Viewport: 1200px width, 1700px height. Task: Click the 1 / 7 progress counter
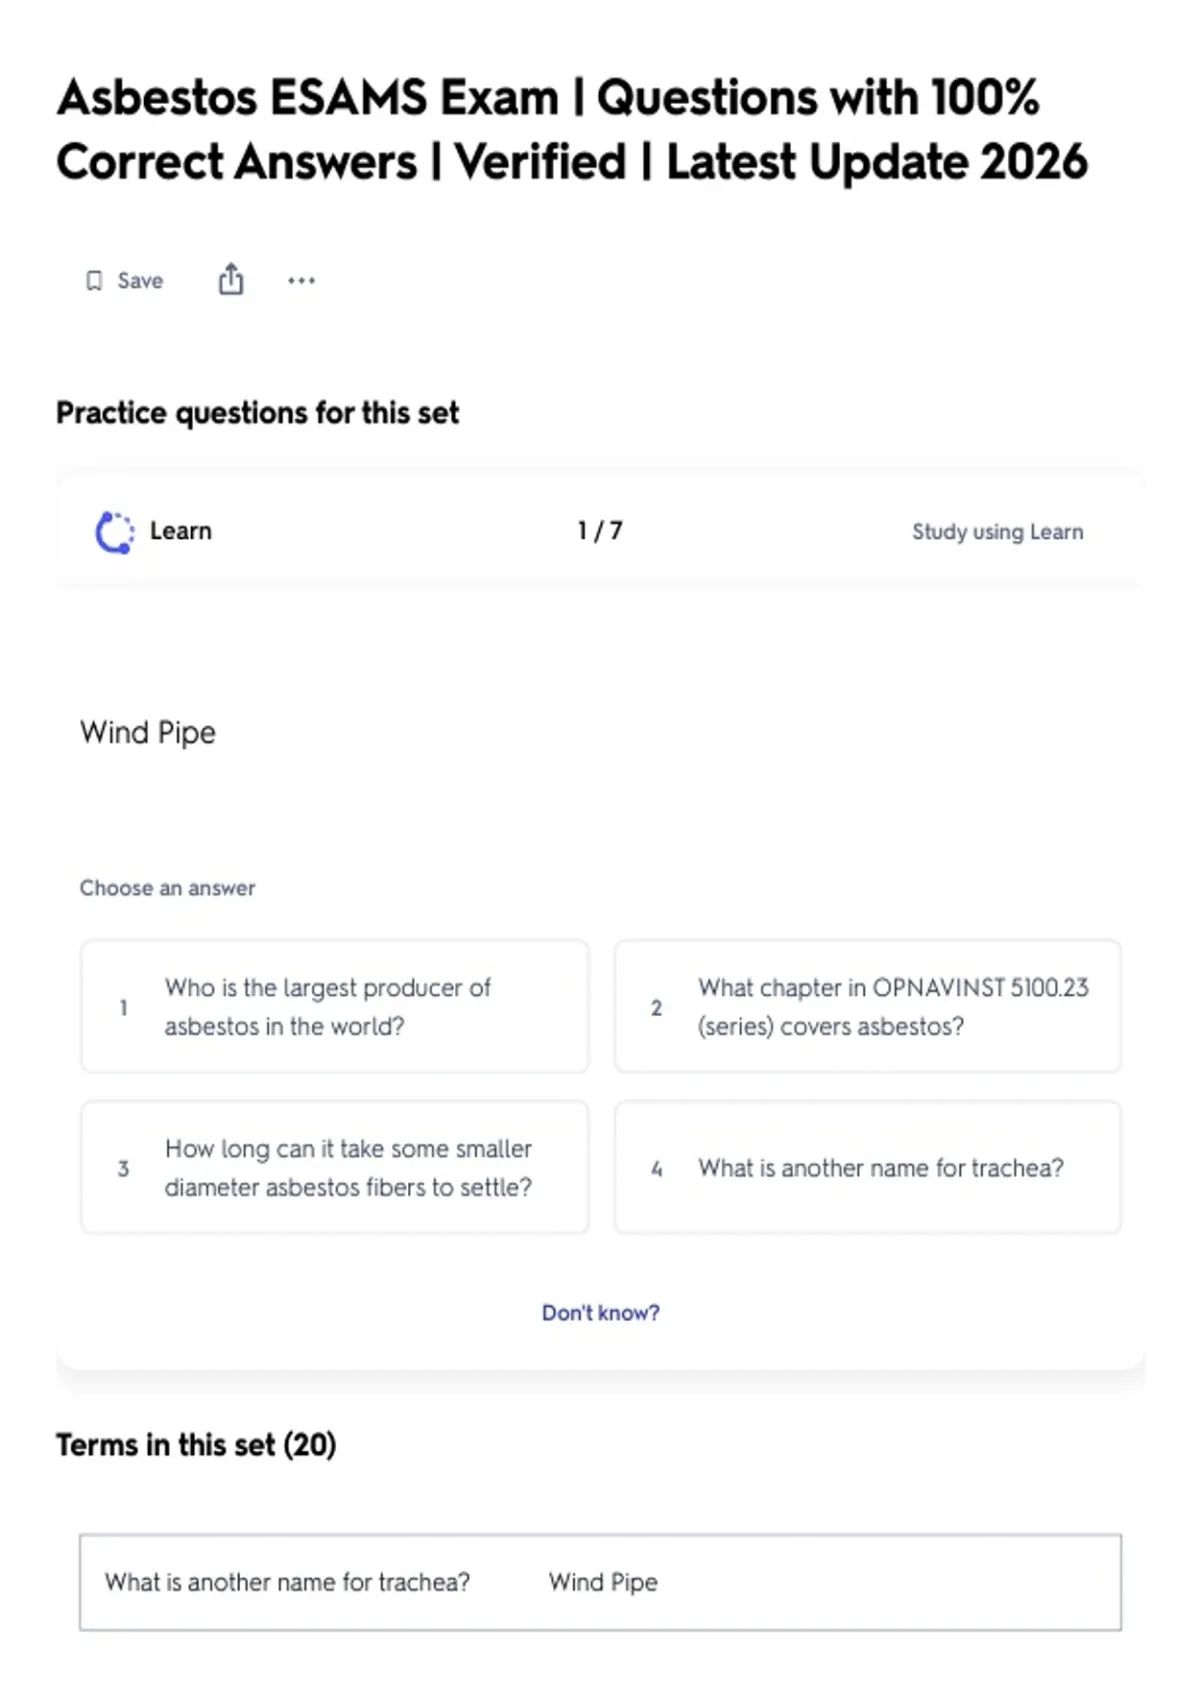(600, 531)
